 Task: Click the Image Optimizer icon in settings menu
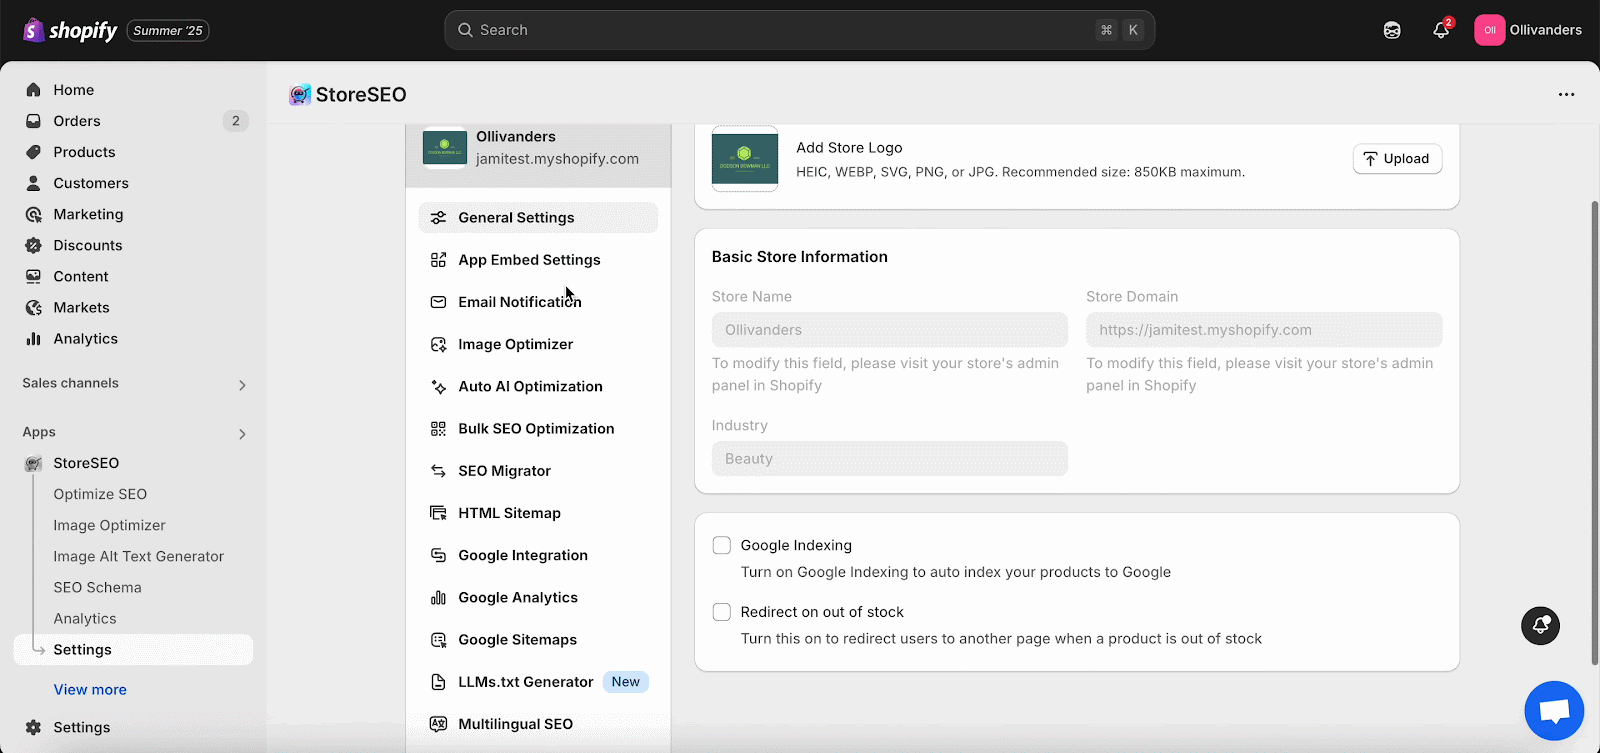click(x=438, y=344)
